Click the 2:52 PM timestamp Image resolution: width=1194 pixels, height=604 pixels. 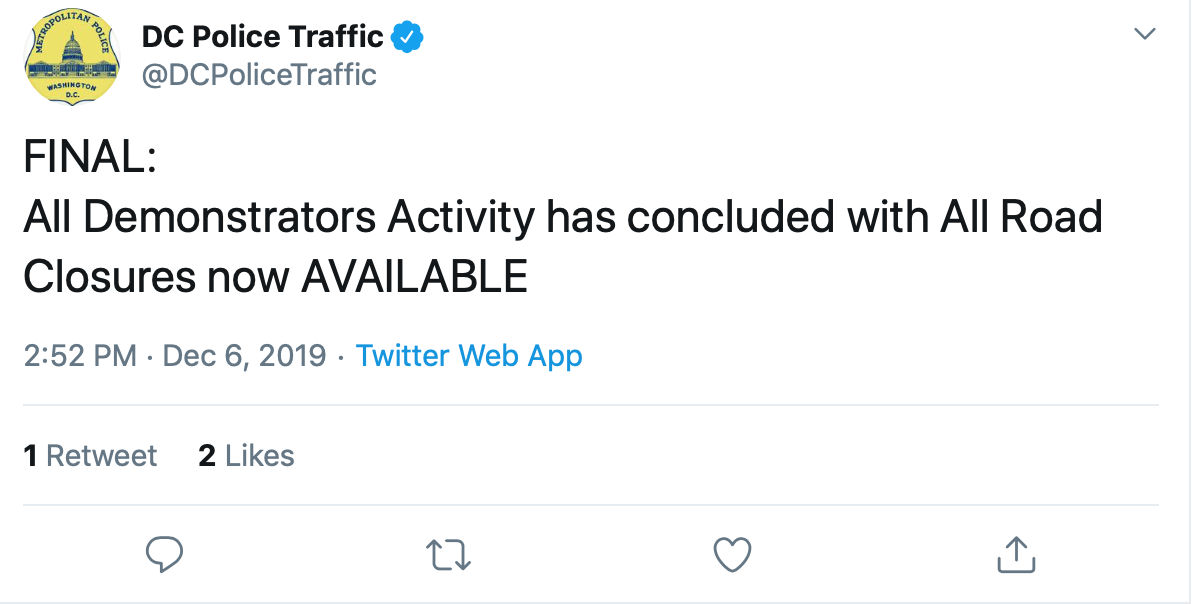click(x=80, y=356)
